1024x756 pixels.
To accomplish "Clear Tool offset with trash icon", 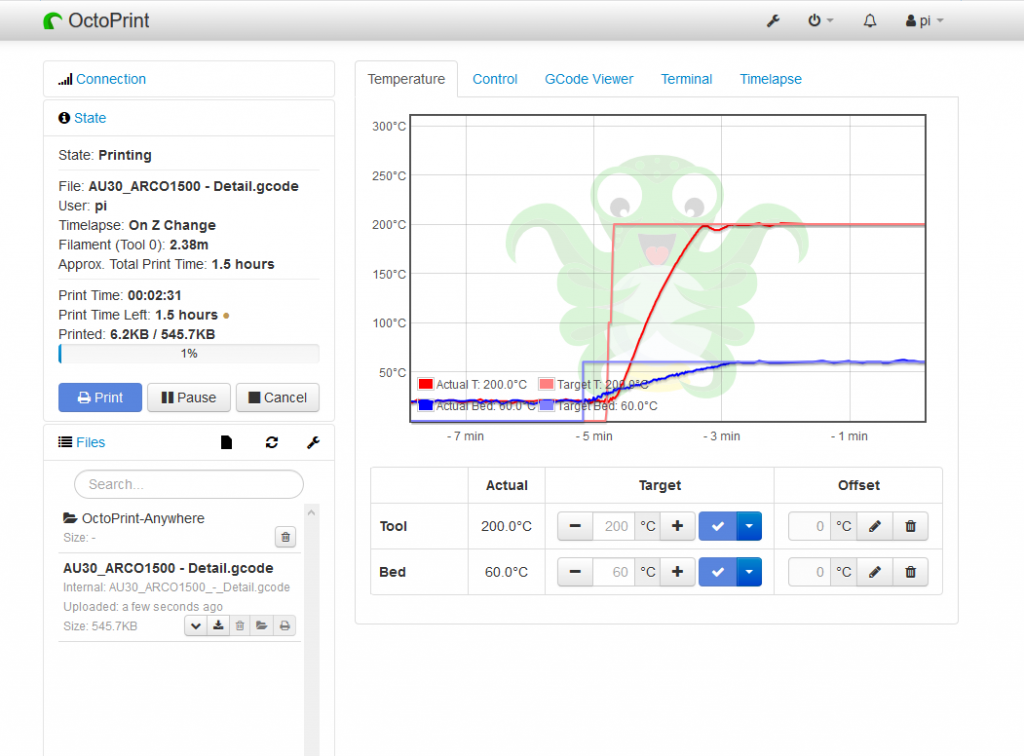I will tap(910, 526).
